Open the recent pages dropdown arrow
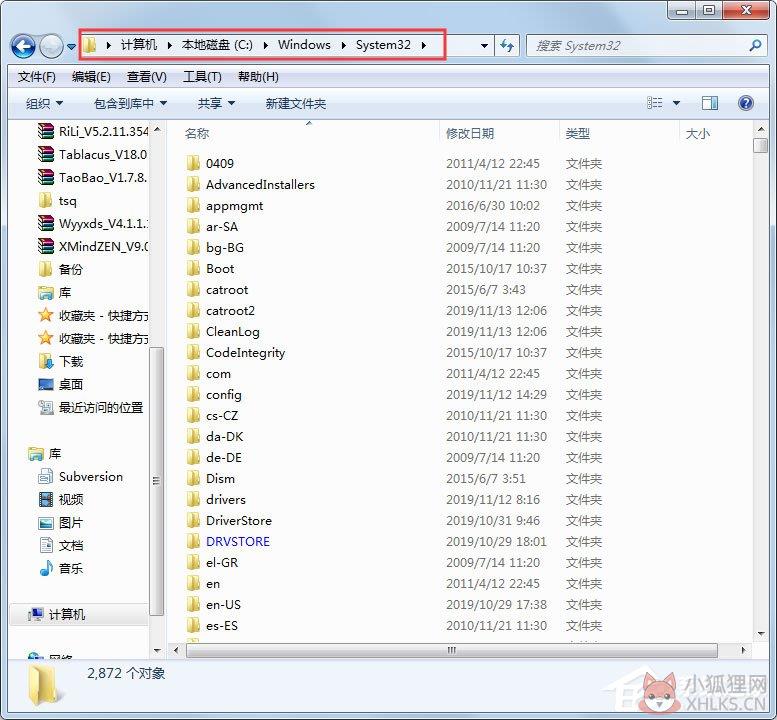The width and height of the screenshot is (777, 720). tap(71, 47)
